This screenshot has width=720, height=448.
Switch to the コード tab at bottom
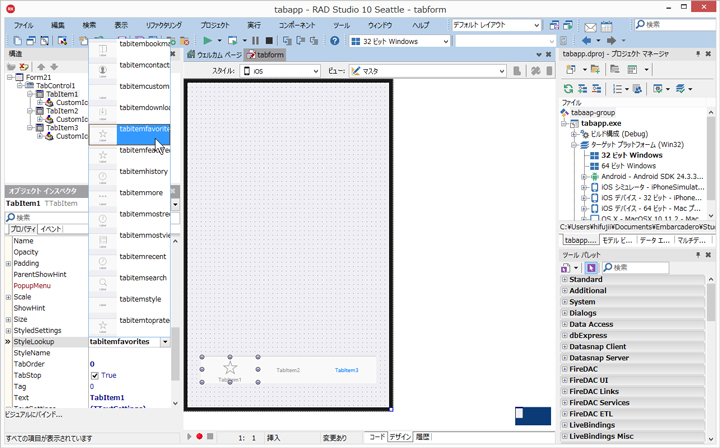(x=377, y=437)
